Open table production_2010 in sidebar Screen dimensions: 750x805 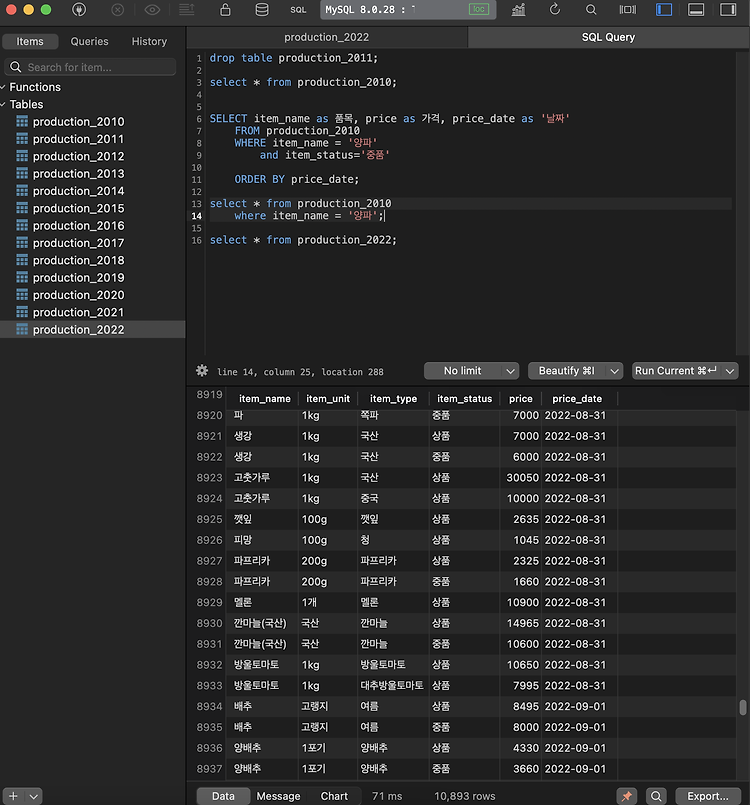tap(78, 122)
